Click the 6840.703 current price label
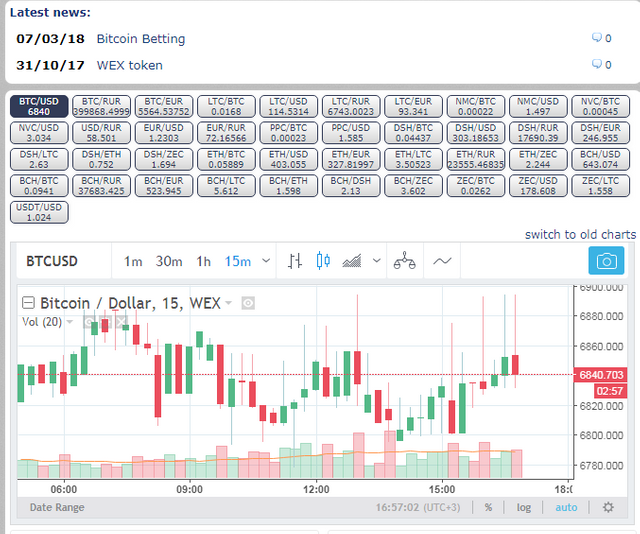This screenshot has width=640, height=534. 601,375
